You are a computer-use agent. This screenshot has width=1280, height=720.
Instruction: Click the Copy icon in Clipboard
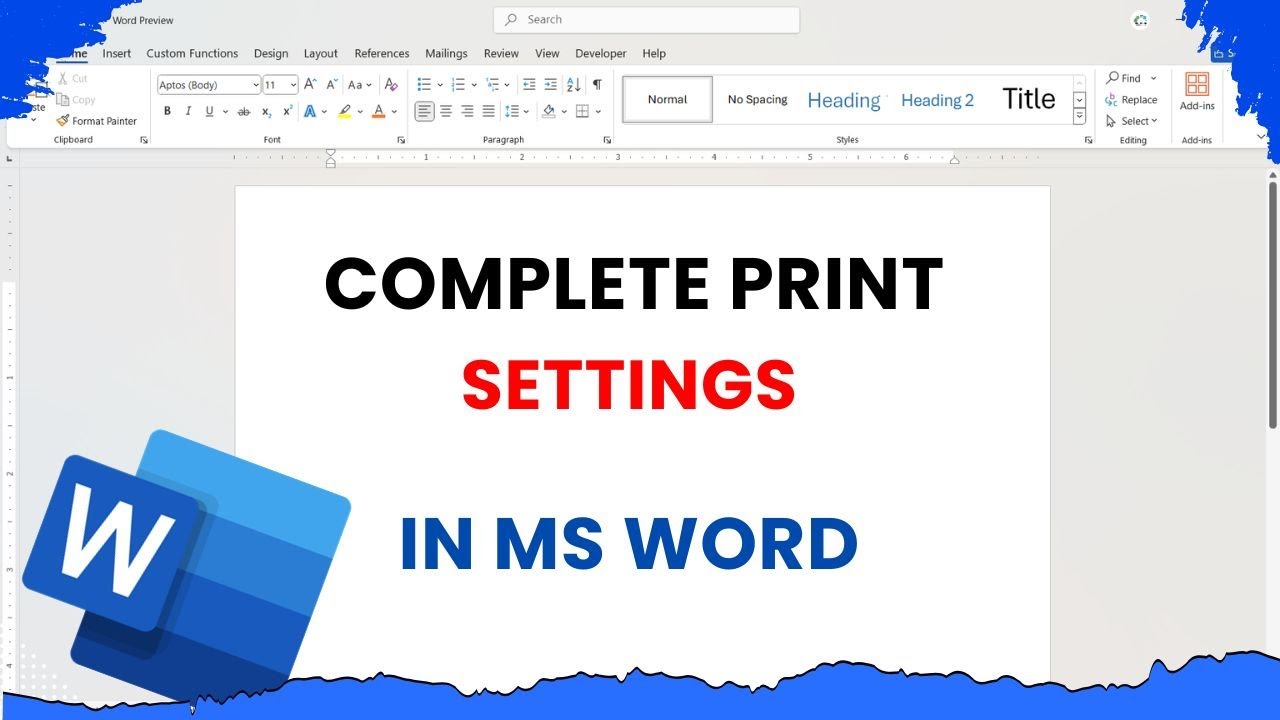pos(63,100)
